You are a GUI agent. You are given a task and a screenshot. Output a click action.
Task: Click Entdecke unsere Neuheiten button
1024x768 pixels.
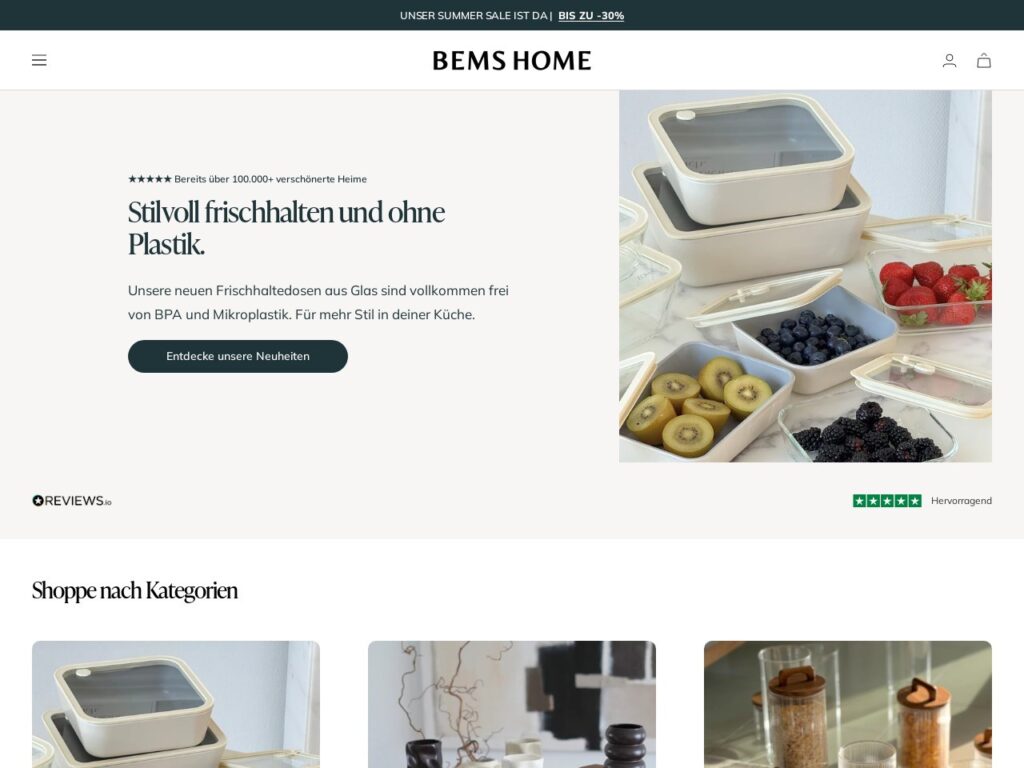[x=238, y=356]
